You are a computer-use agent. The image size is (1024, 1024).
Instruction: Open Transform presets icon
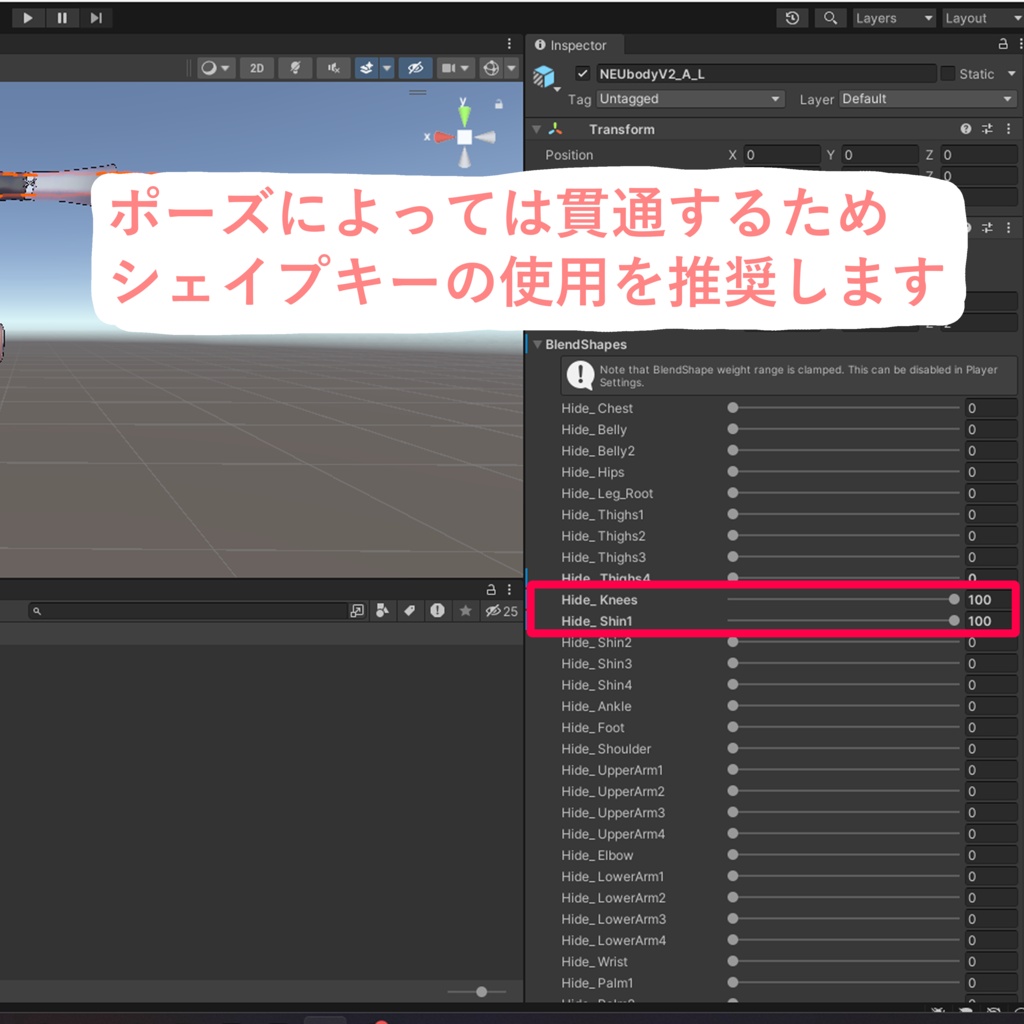[987, 129]
